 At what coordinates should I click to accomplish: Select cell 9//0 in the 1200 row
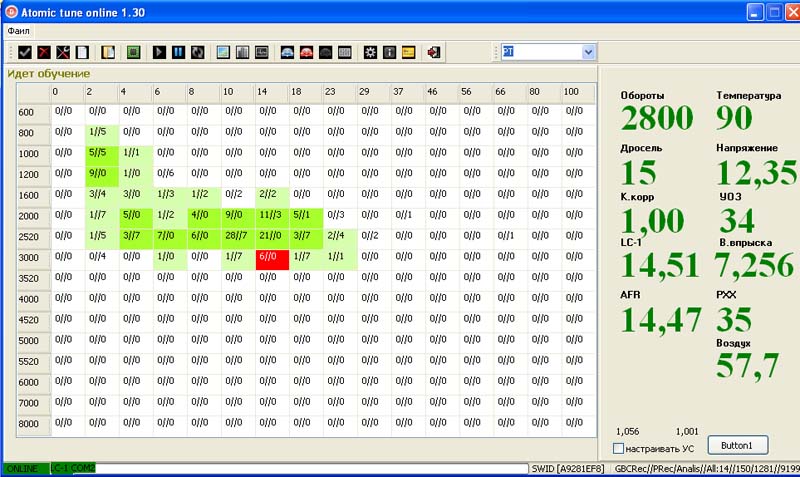[102, 177]
